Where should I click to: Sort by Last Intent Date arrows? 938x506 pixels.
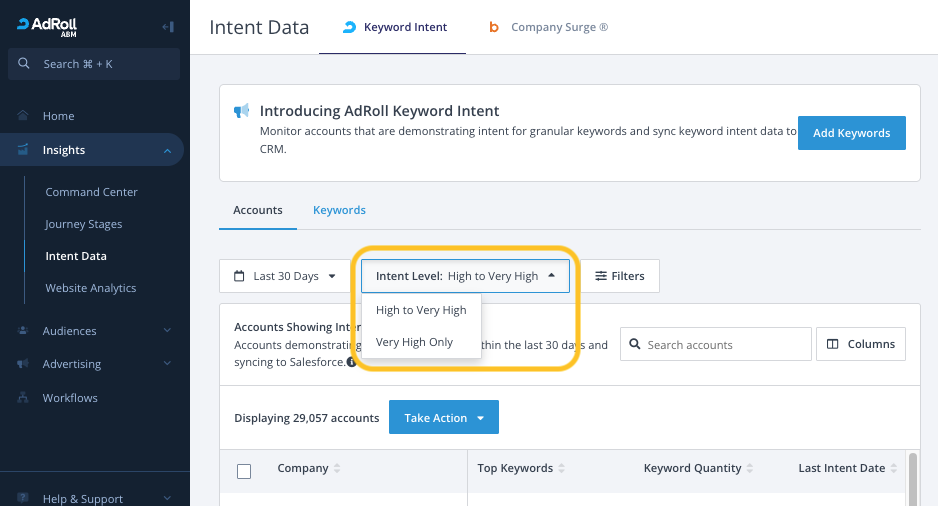coord(894,469)
